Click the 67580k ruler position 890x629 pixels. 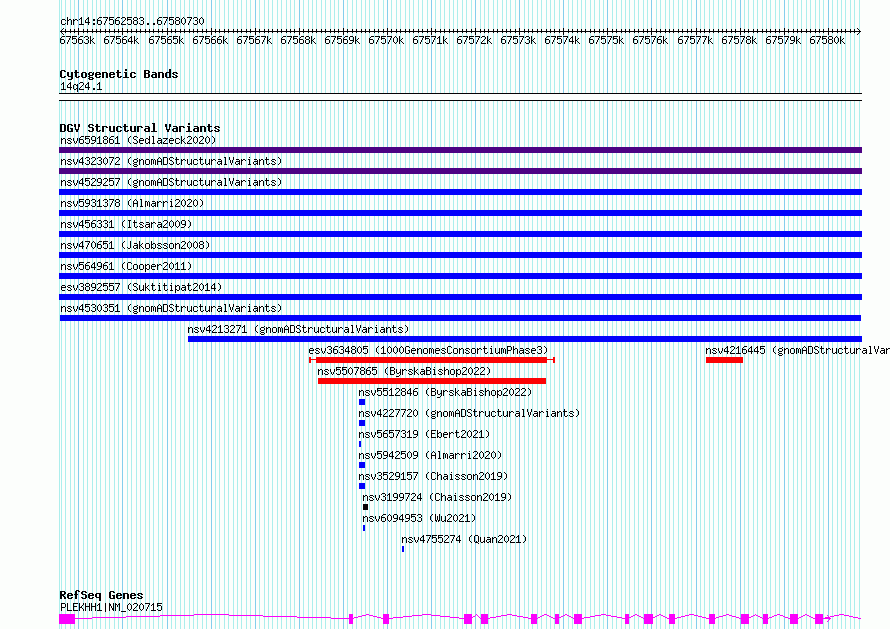click(x=827, y=40)
